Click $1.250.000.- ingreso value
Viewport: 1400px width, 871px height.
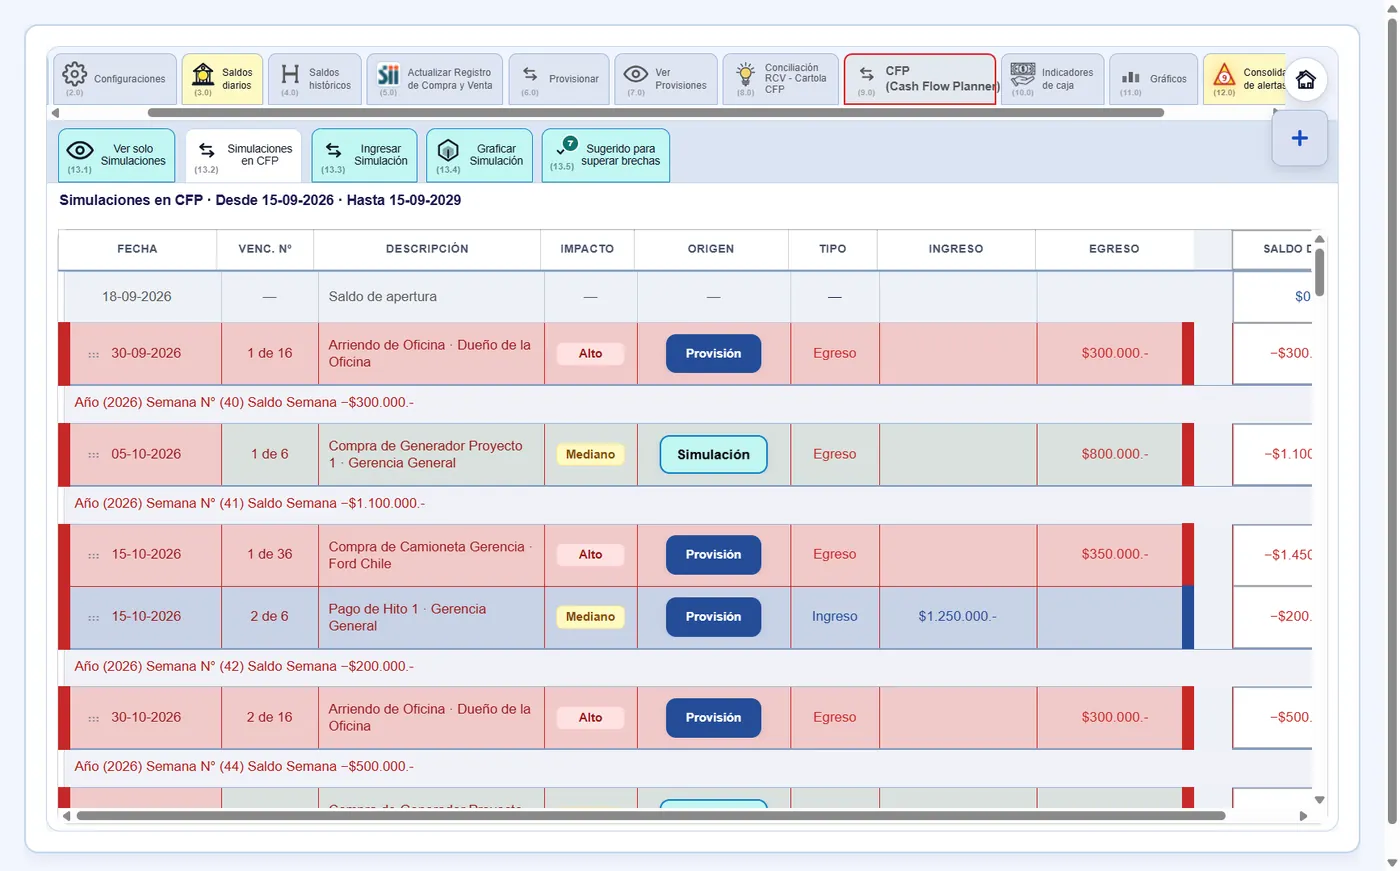coord(957,616)
